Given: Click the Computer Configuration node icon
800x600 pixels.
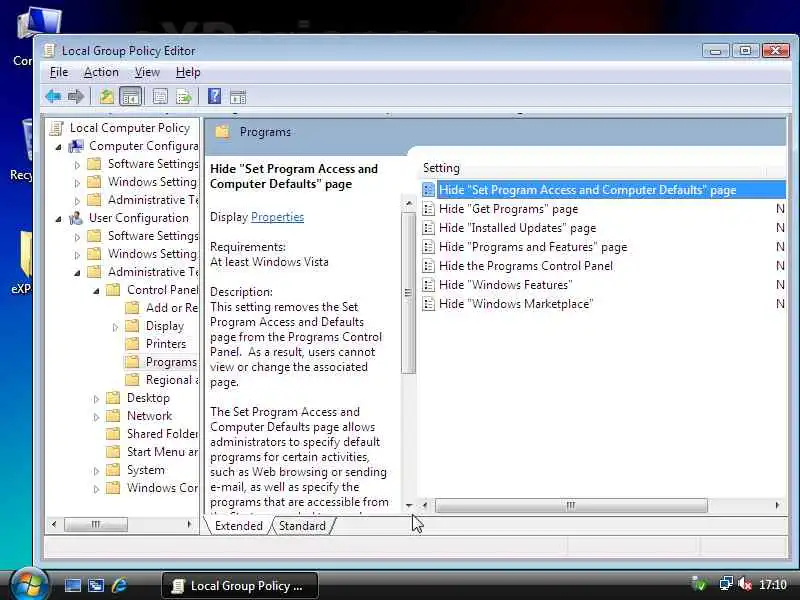Looking at the screenshot, I should (x=76, y=146).
